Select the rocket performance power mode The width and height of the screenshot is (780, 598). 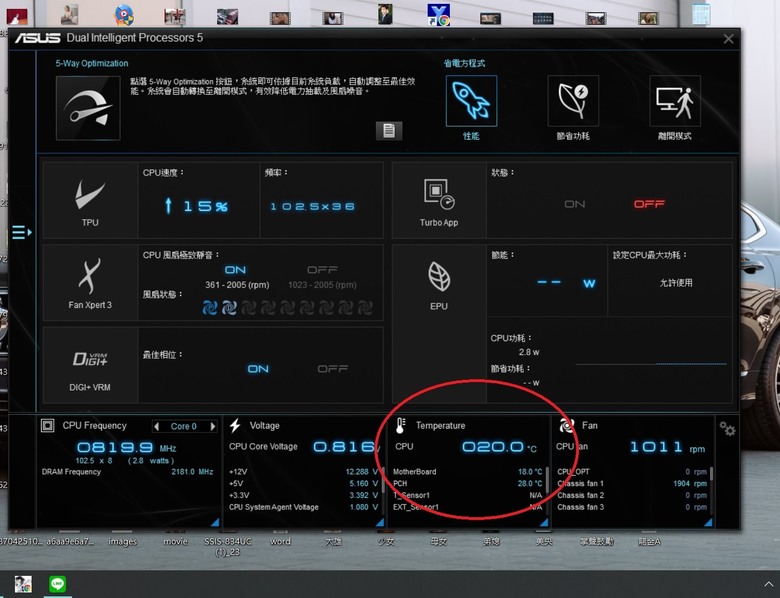pos(471,101)
